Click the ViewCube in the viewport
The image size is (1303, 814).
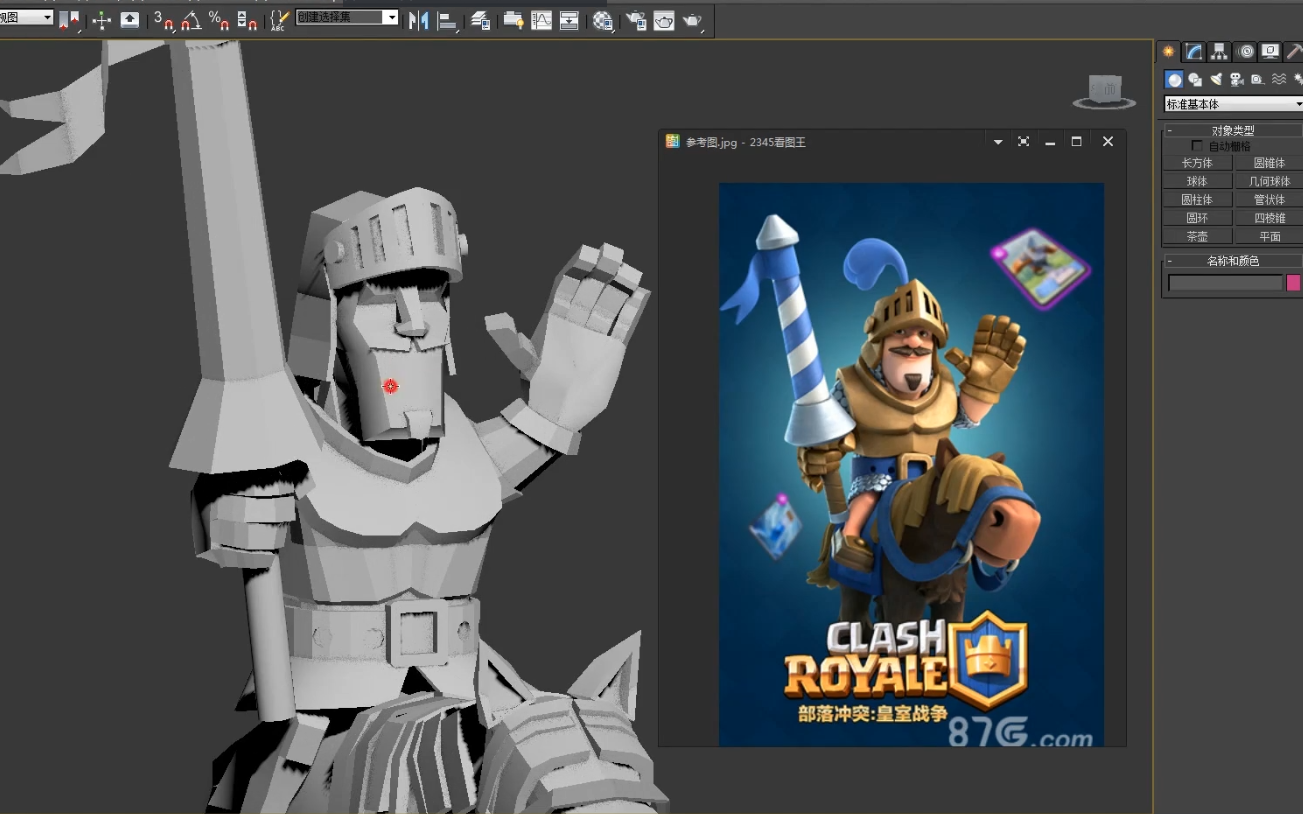point(1104,91)
